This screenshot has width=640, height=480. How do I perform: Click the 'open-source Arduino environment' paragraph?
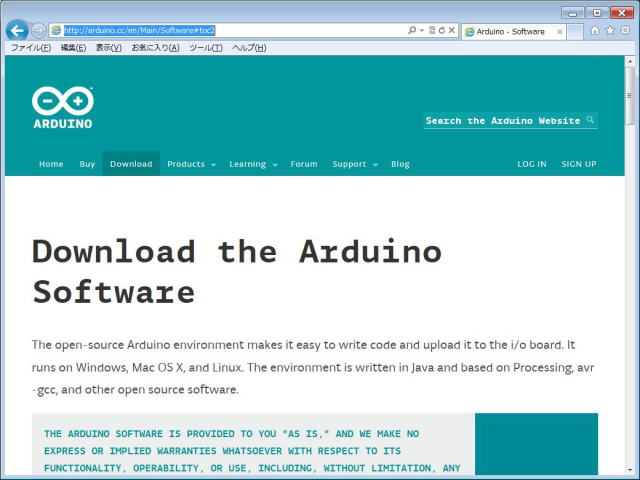[x=313, y=367]
